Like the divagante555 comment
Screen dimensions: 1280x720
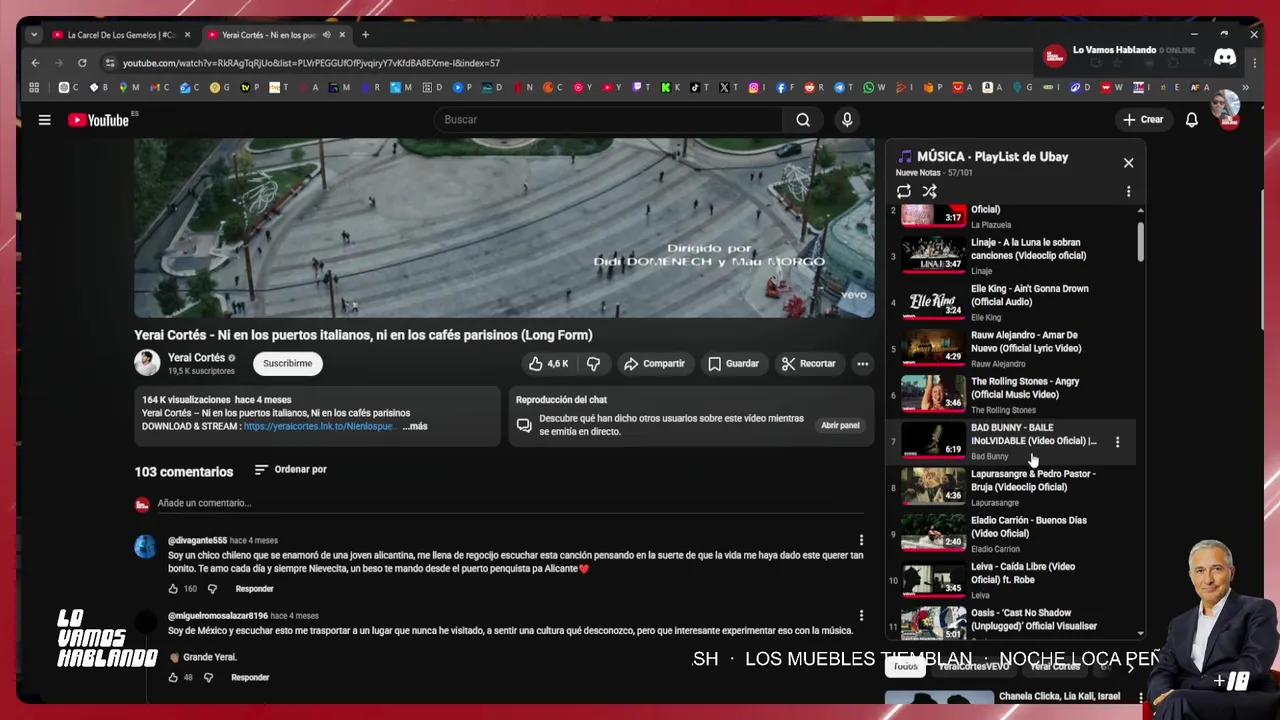173,589
